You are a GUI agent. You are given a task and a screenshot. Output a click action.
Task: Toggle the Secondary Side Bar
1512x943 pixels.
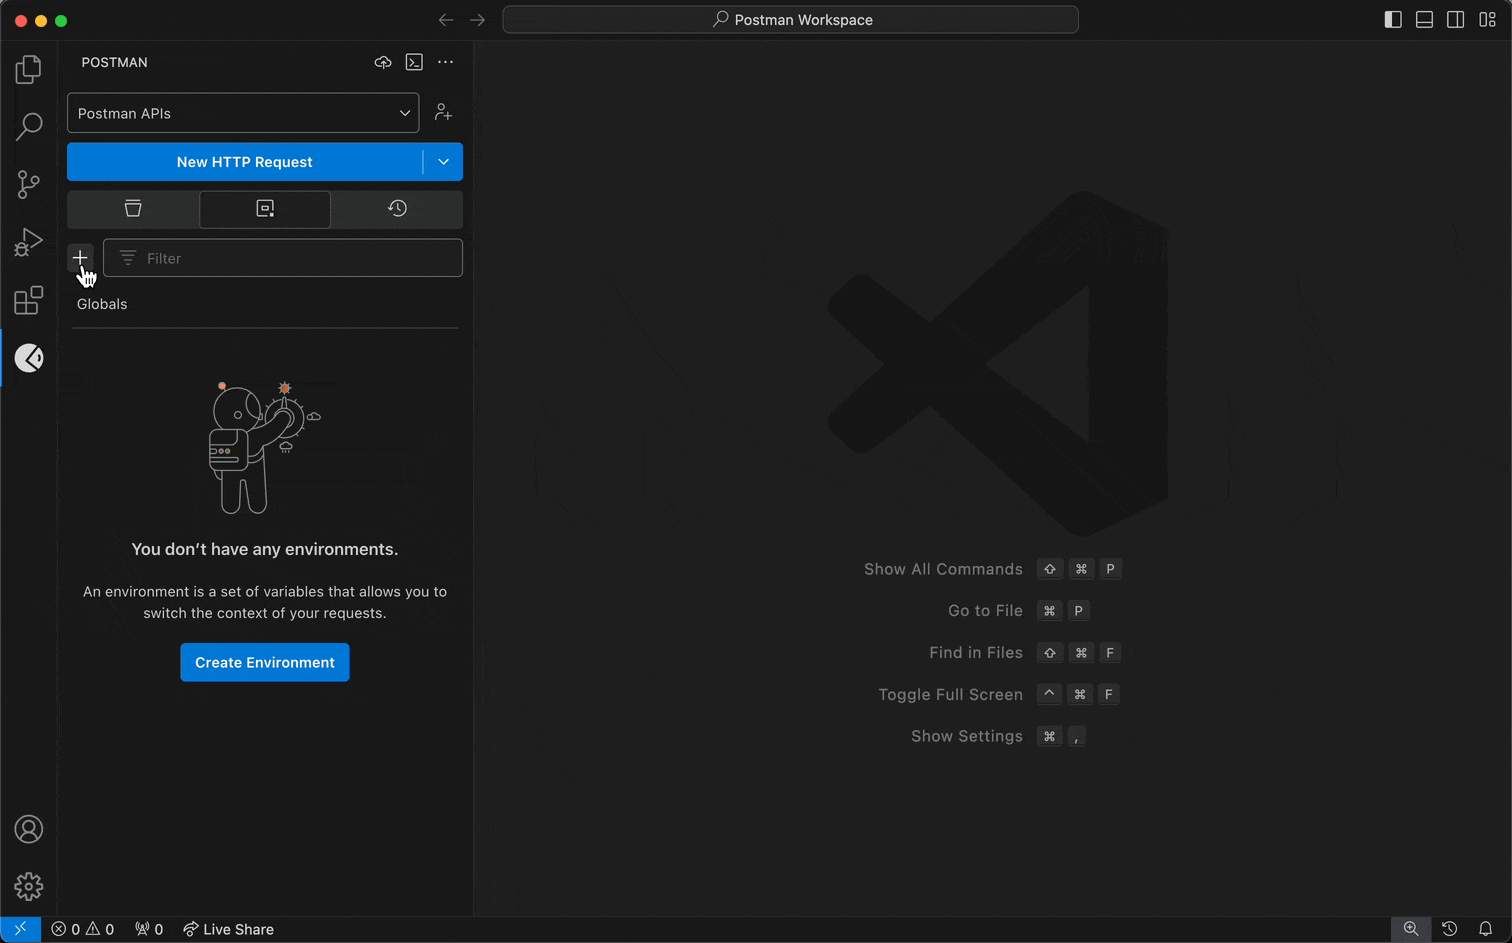point(1456,19)
